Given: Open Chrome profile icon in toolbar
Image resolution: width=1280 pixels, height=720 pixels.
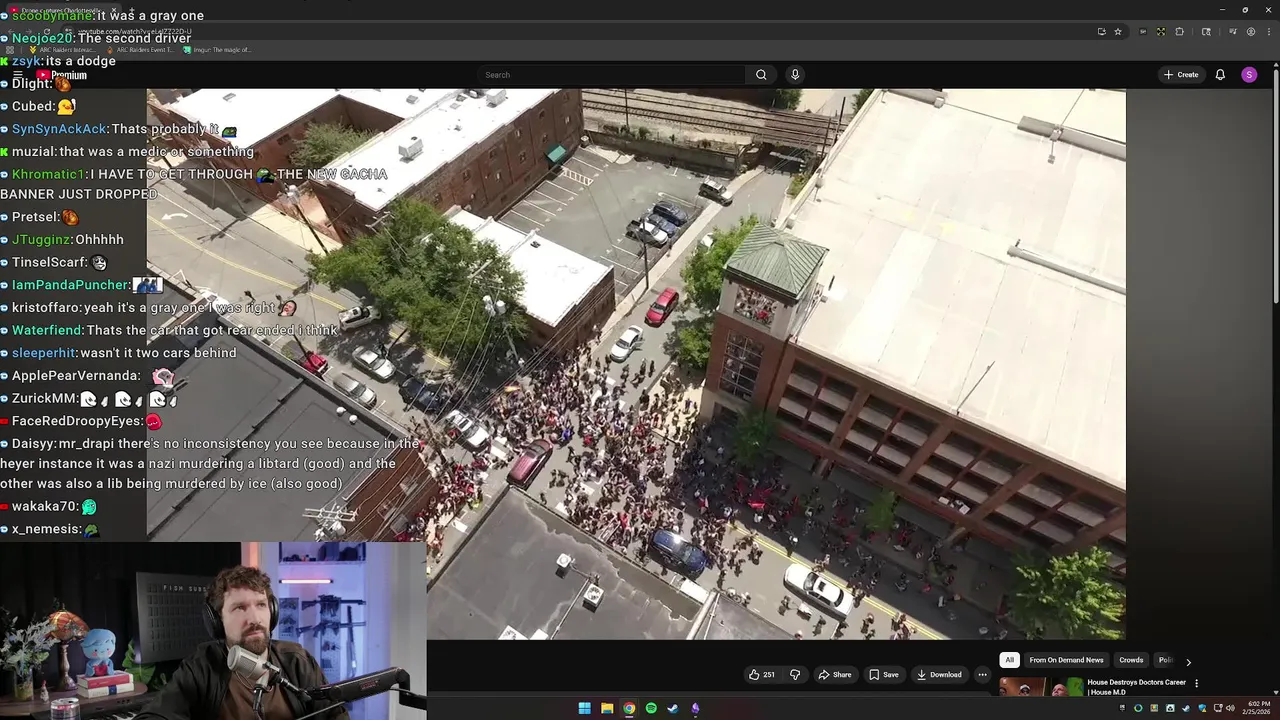Looking at the screenshot, I should tap(1251, 32).
